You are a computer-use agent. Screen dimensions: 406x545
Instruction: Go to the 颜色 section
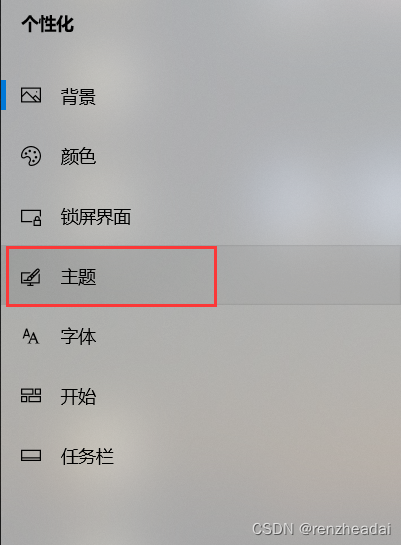pos(78,156)
